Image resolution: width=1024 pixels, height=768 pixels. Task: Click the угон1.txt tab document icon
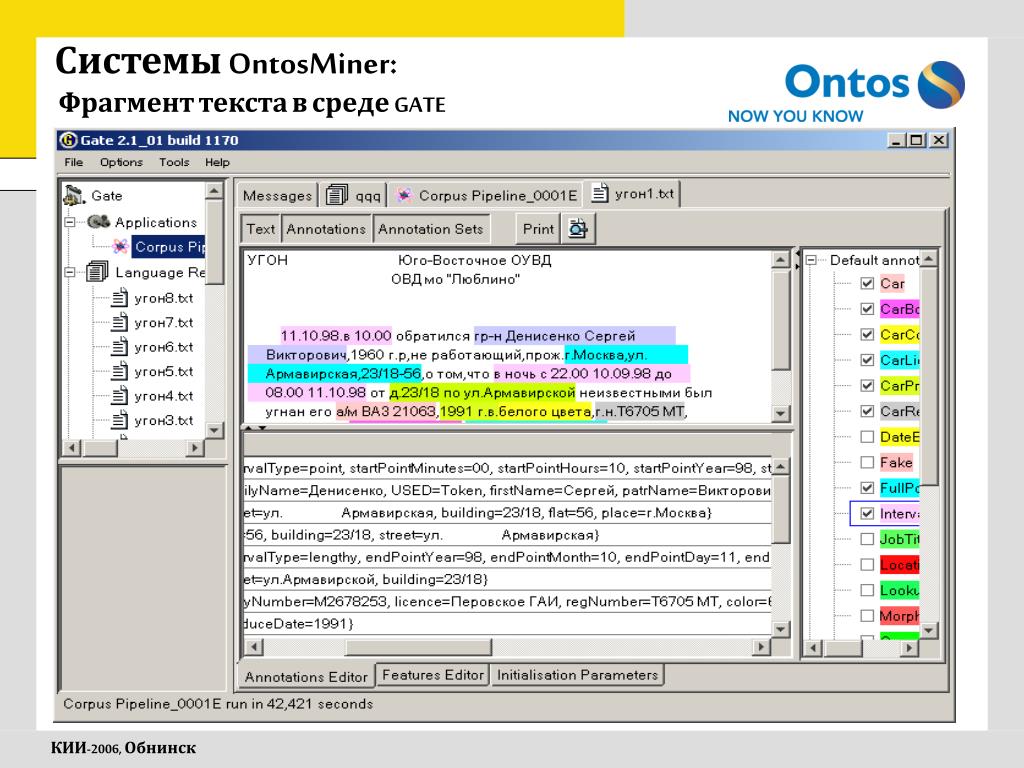[x=600, y=193]
